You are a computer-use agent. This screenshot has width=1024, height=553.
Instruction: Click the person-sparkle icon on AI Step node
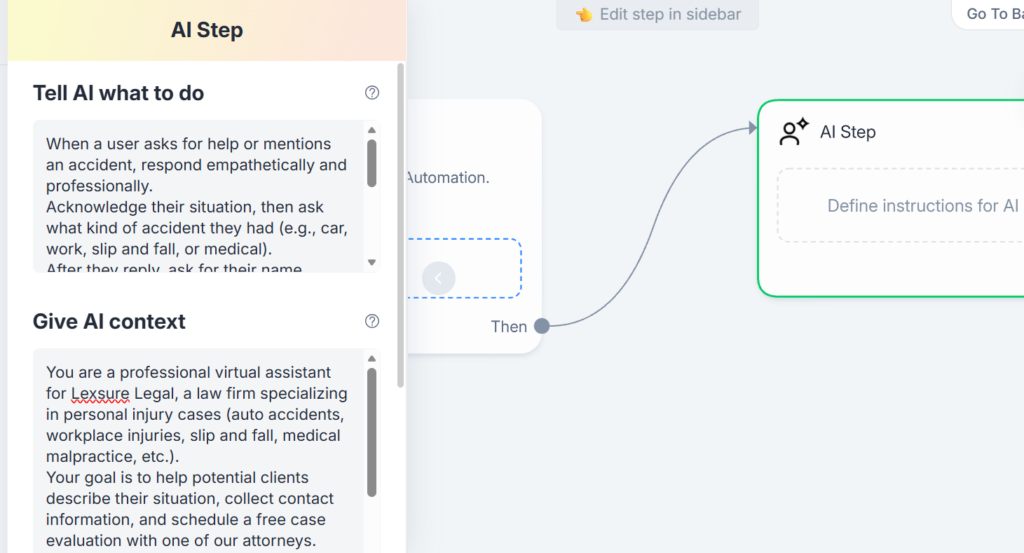[x=794, y=132]
